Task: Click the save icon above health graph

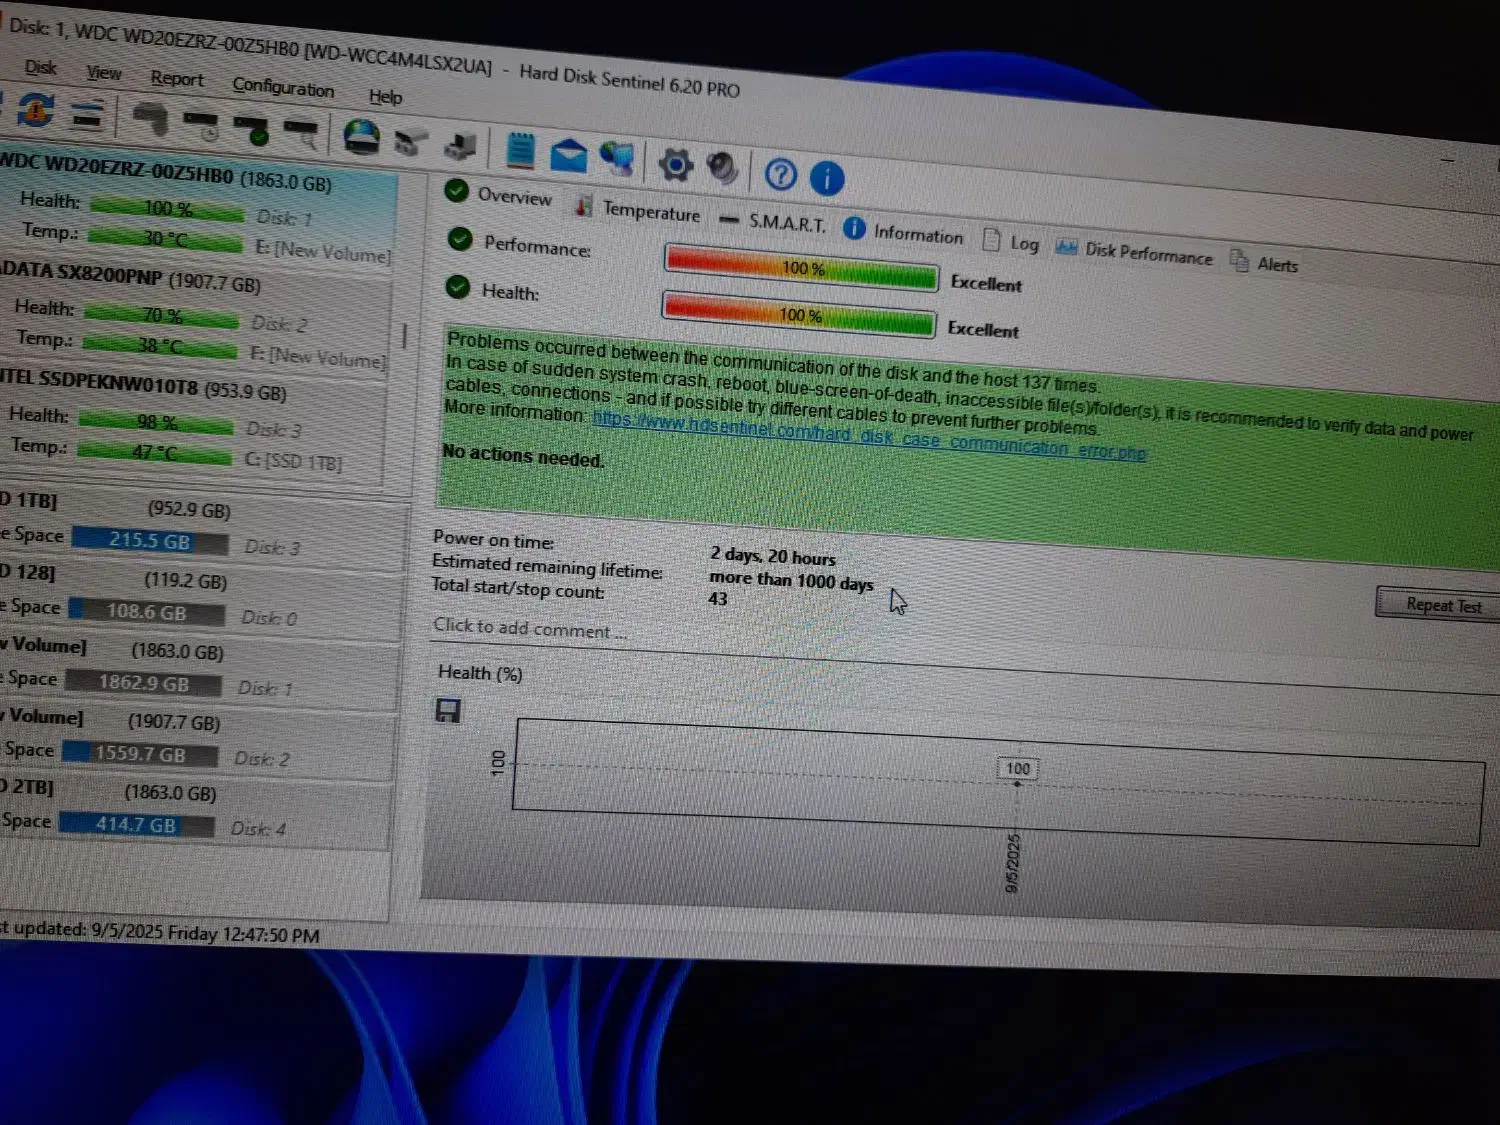Action: pos(448,711)
